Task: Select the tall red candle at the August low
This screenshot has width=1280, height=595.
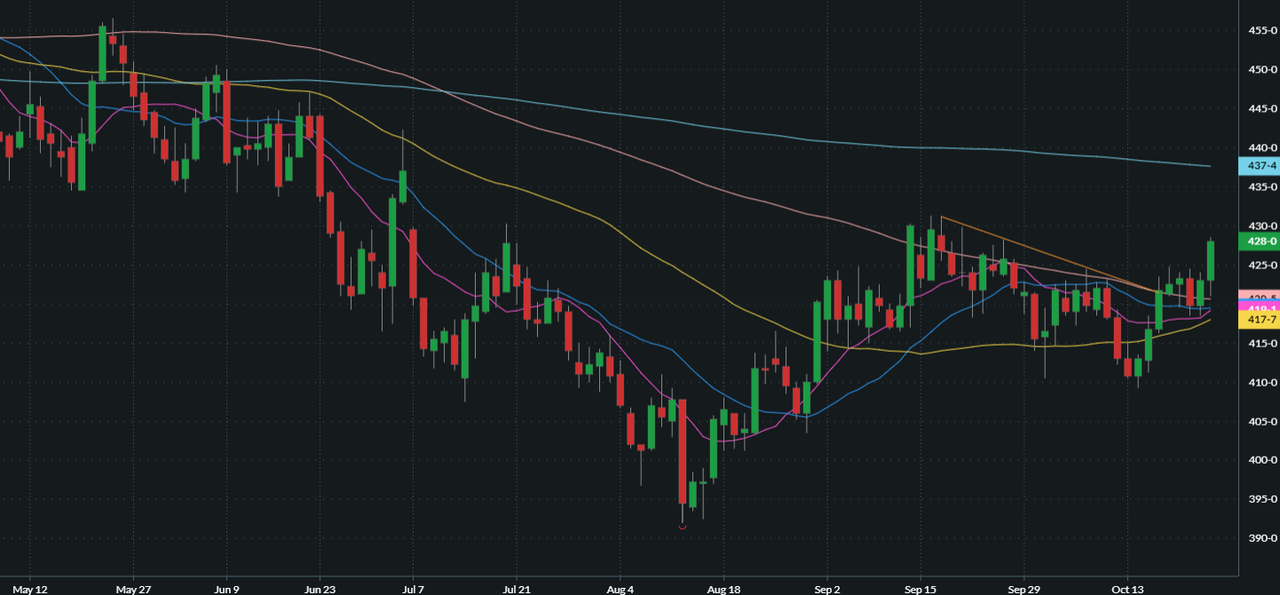Action: (x=683, y=452)
